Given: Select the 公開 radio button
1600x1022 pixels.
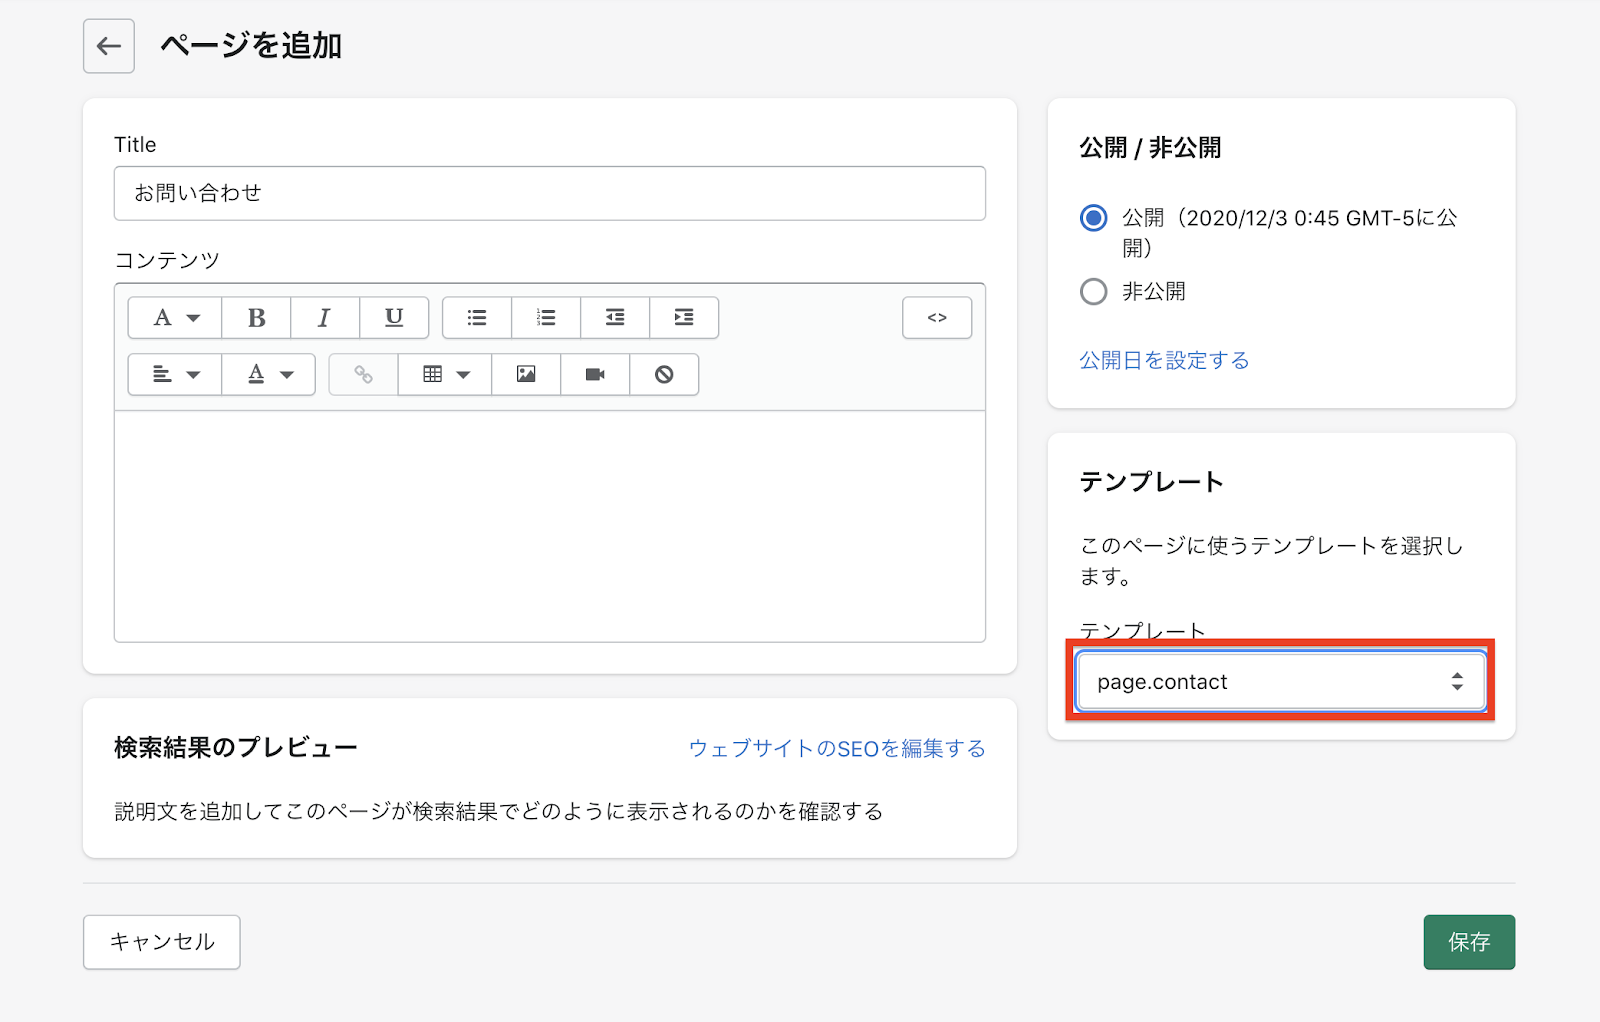Looking at the screenshot, I should tap(1094, 218).
